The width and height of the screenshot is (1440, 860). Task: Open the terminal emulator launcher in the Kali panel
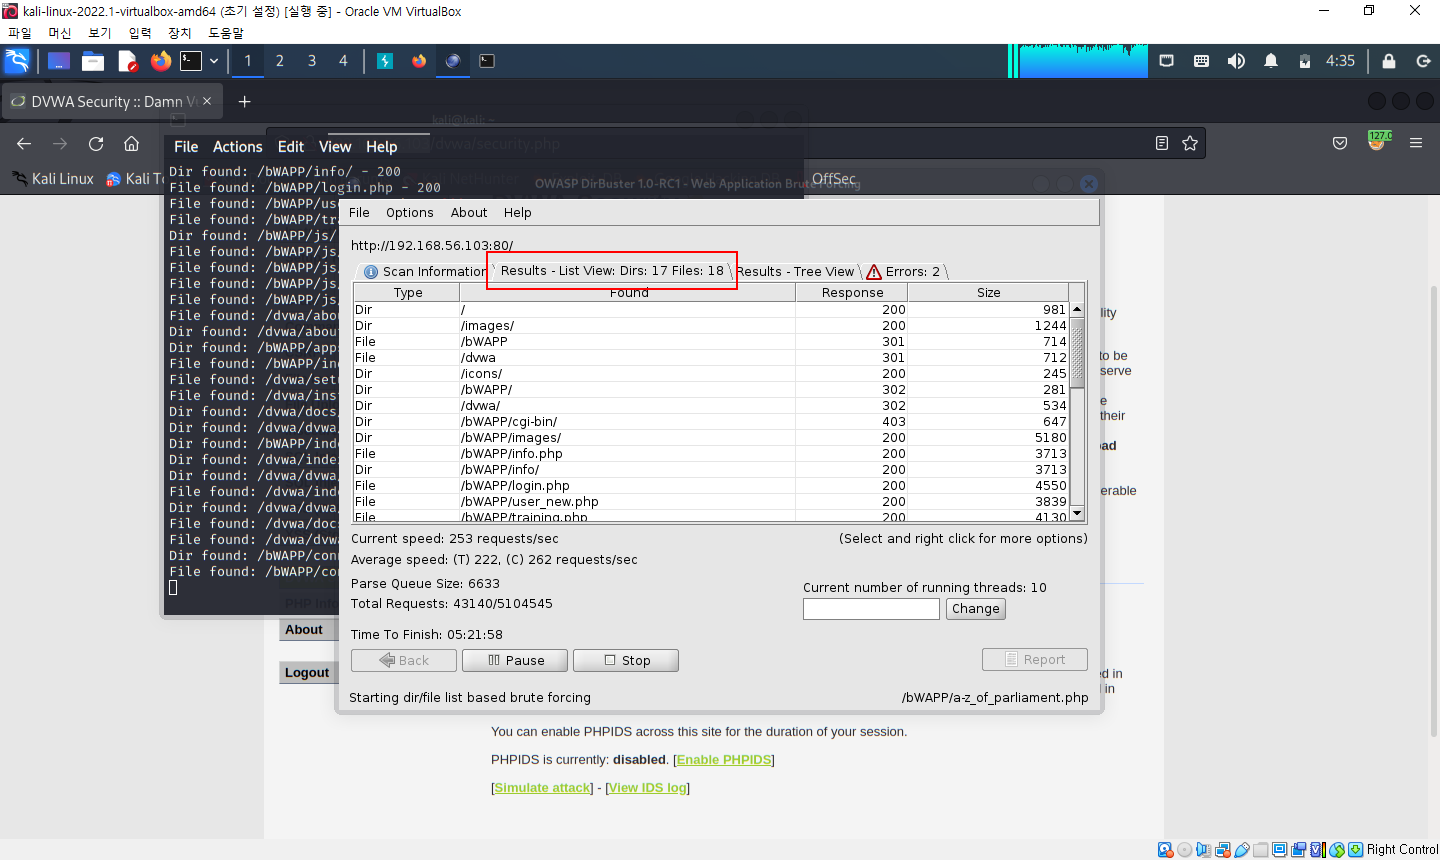tap(191, 61)
